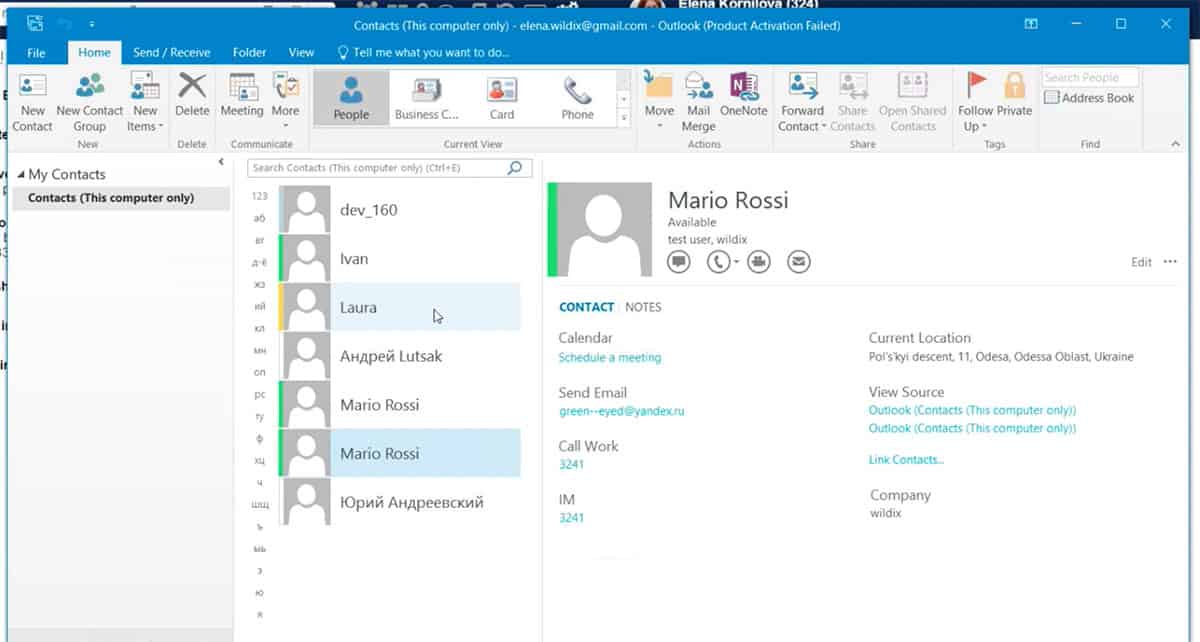Switch to Business Card view

click(427, 98)
